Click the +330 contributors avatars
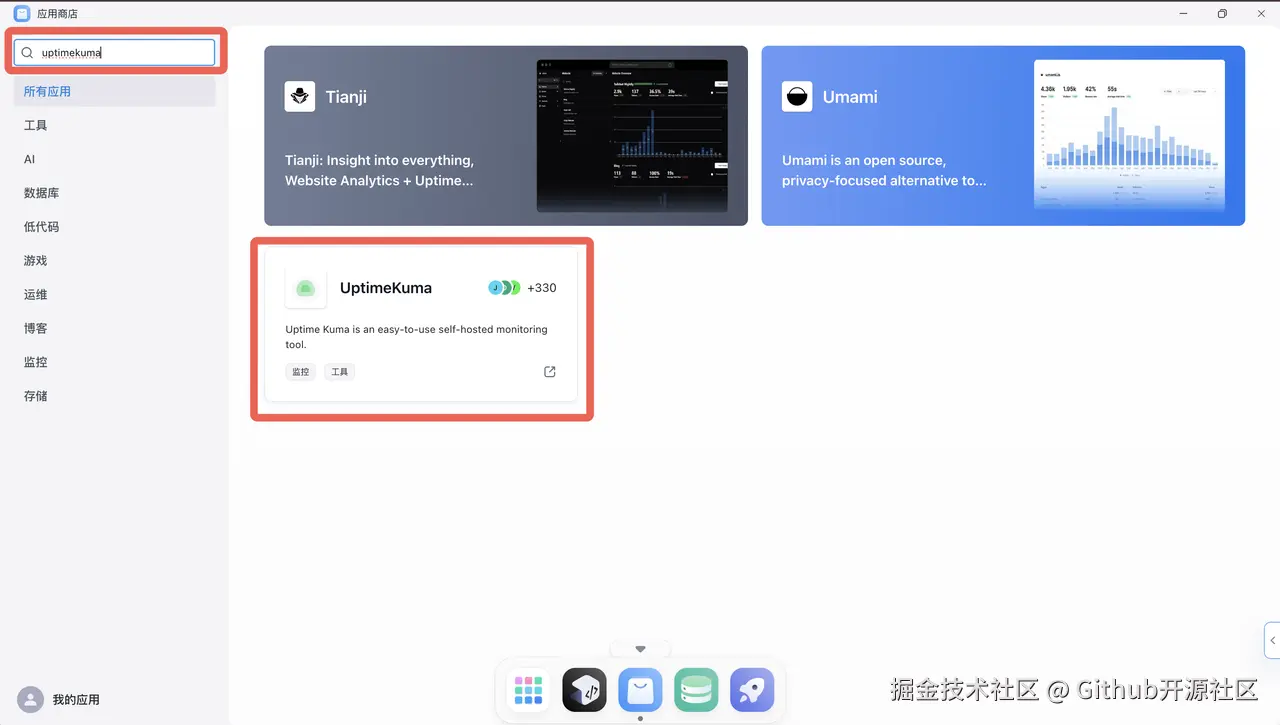 pos(522,288)
